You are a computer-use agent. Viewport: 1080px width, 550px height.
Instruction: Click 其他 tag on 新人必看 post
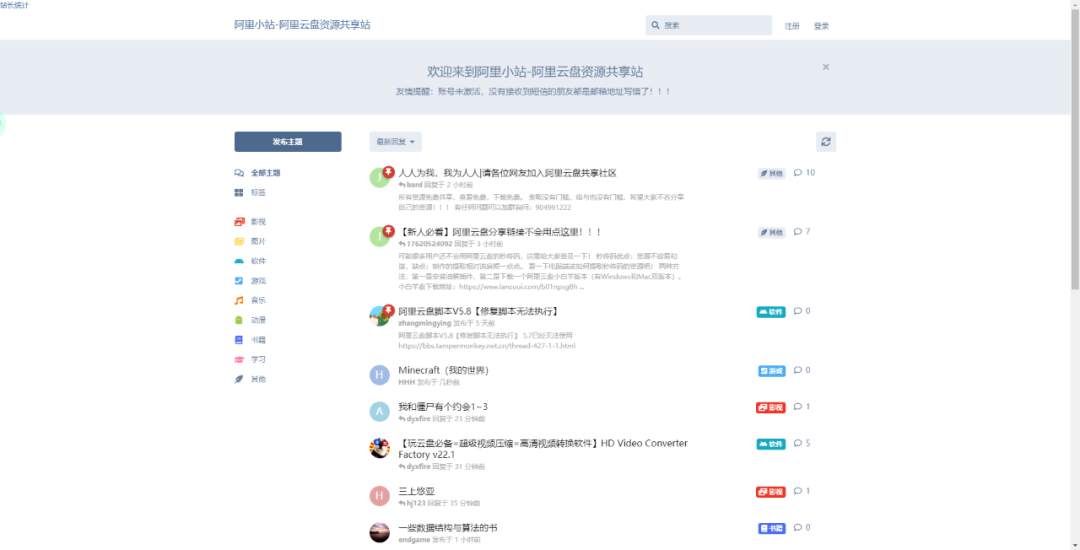tap(771, 233)
